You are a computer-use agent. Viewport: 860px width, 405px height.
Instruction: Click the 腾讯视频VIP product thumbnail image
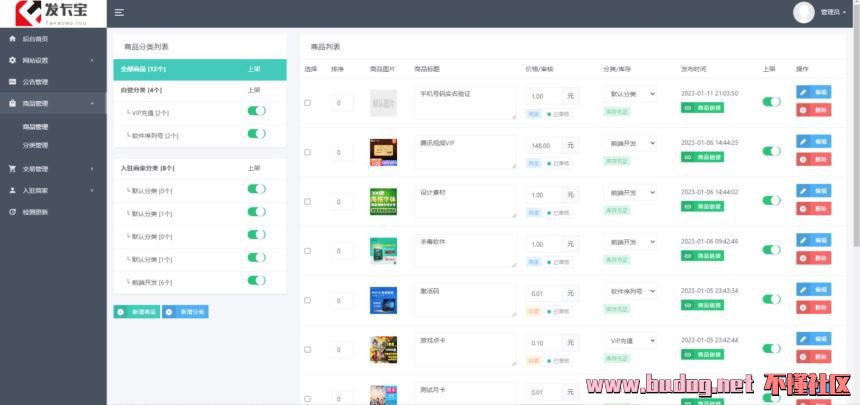pos(383,151)
